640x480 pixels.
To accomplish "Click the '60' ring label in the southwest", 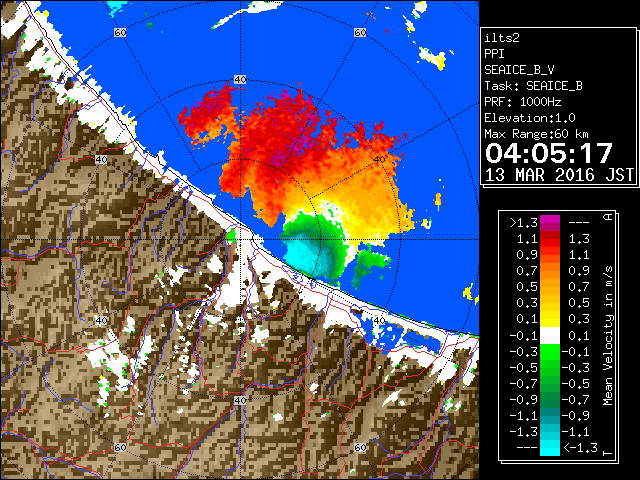I will coord(120,447).
